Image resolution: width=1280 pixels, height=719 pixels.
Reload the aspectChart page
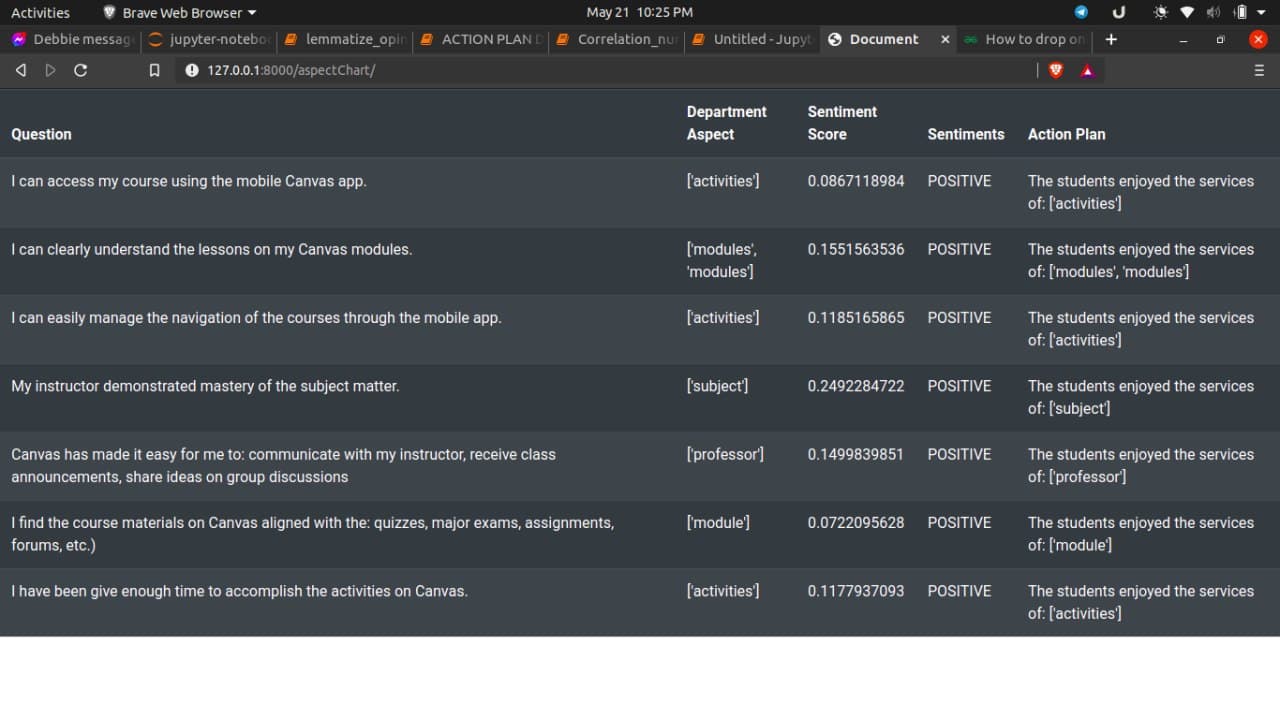(x=81, y=70)
